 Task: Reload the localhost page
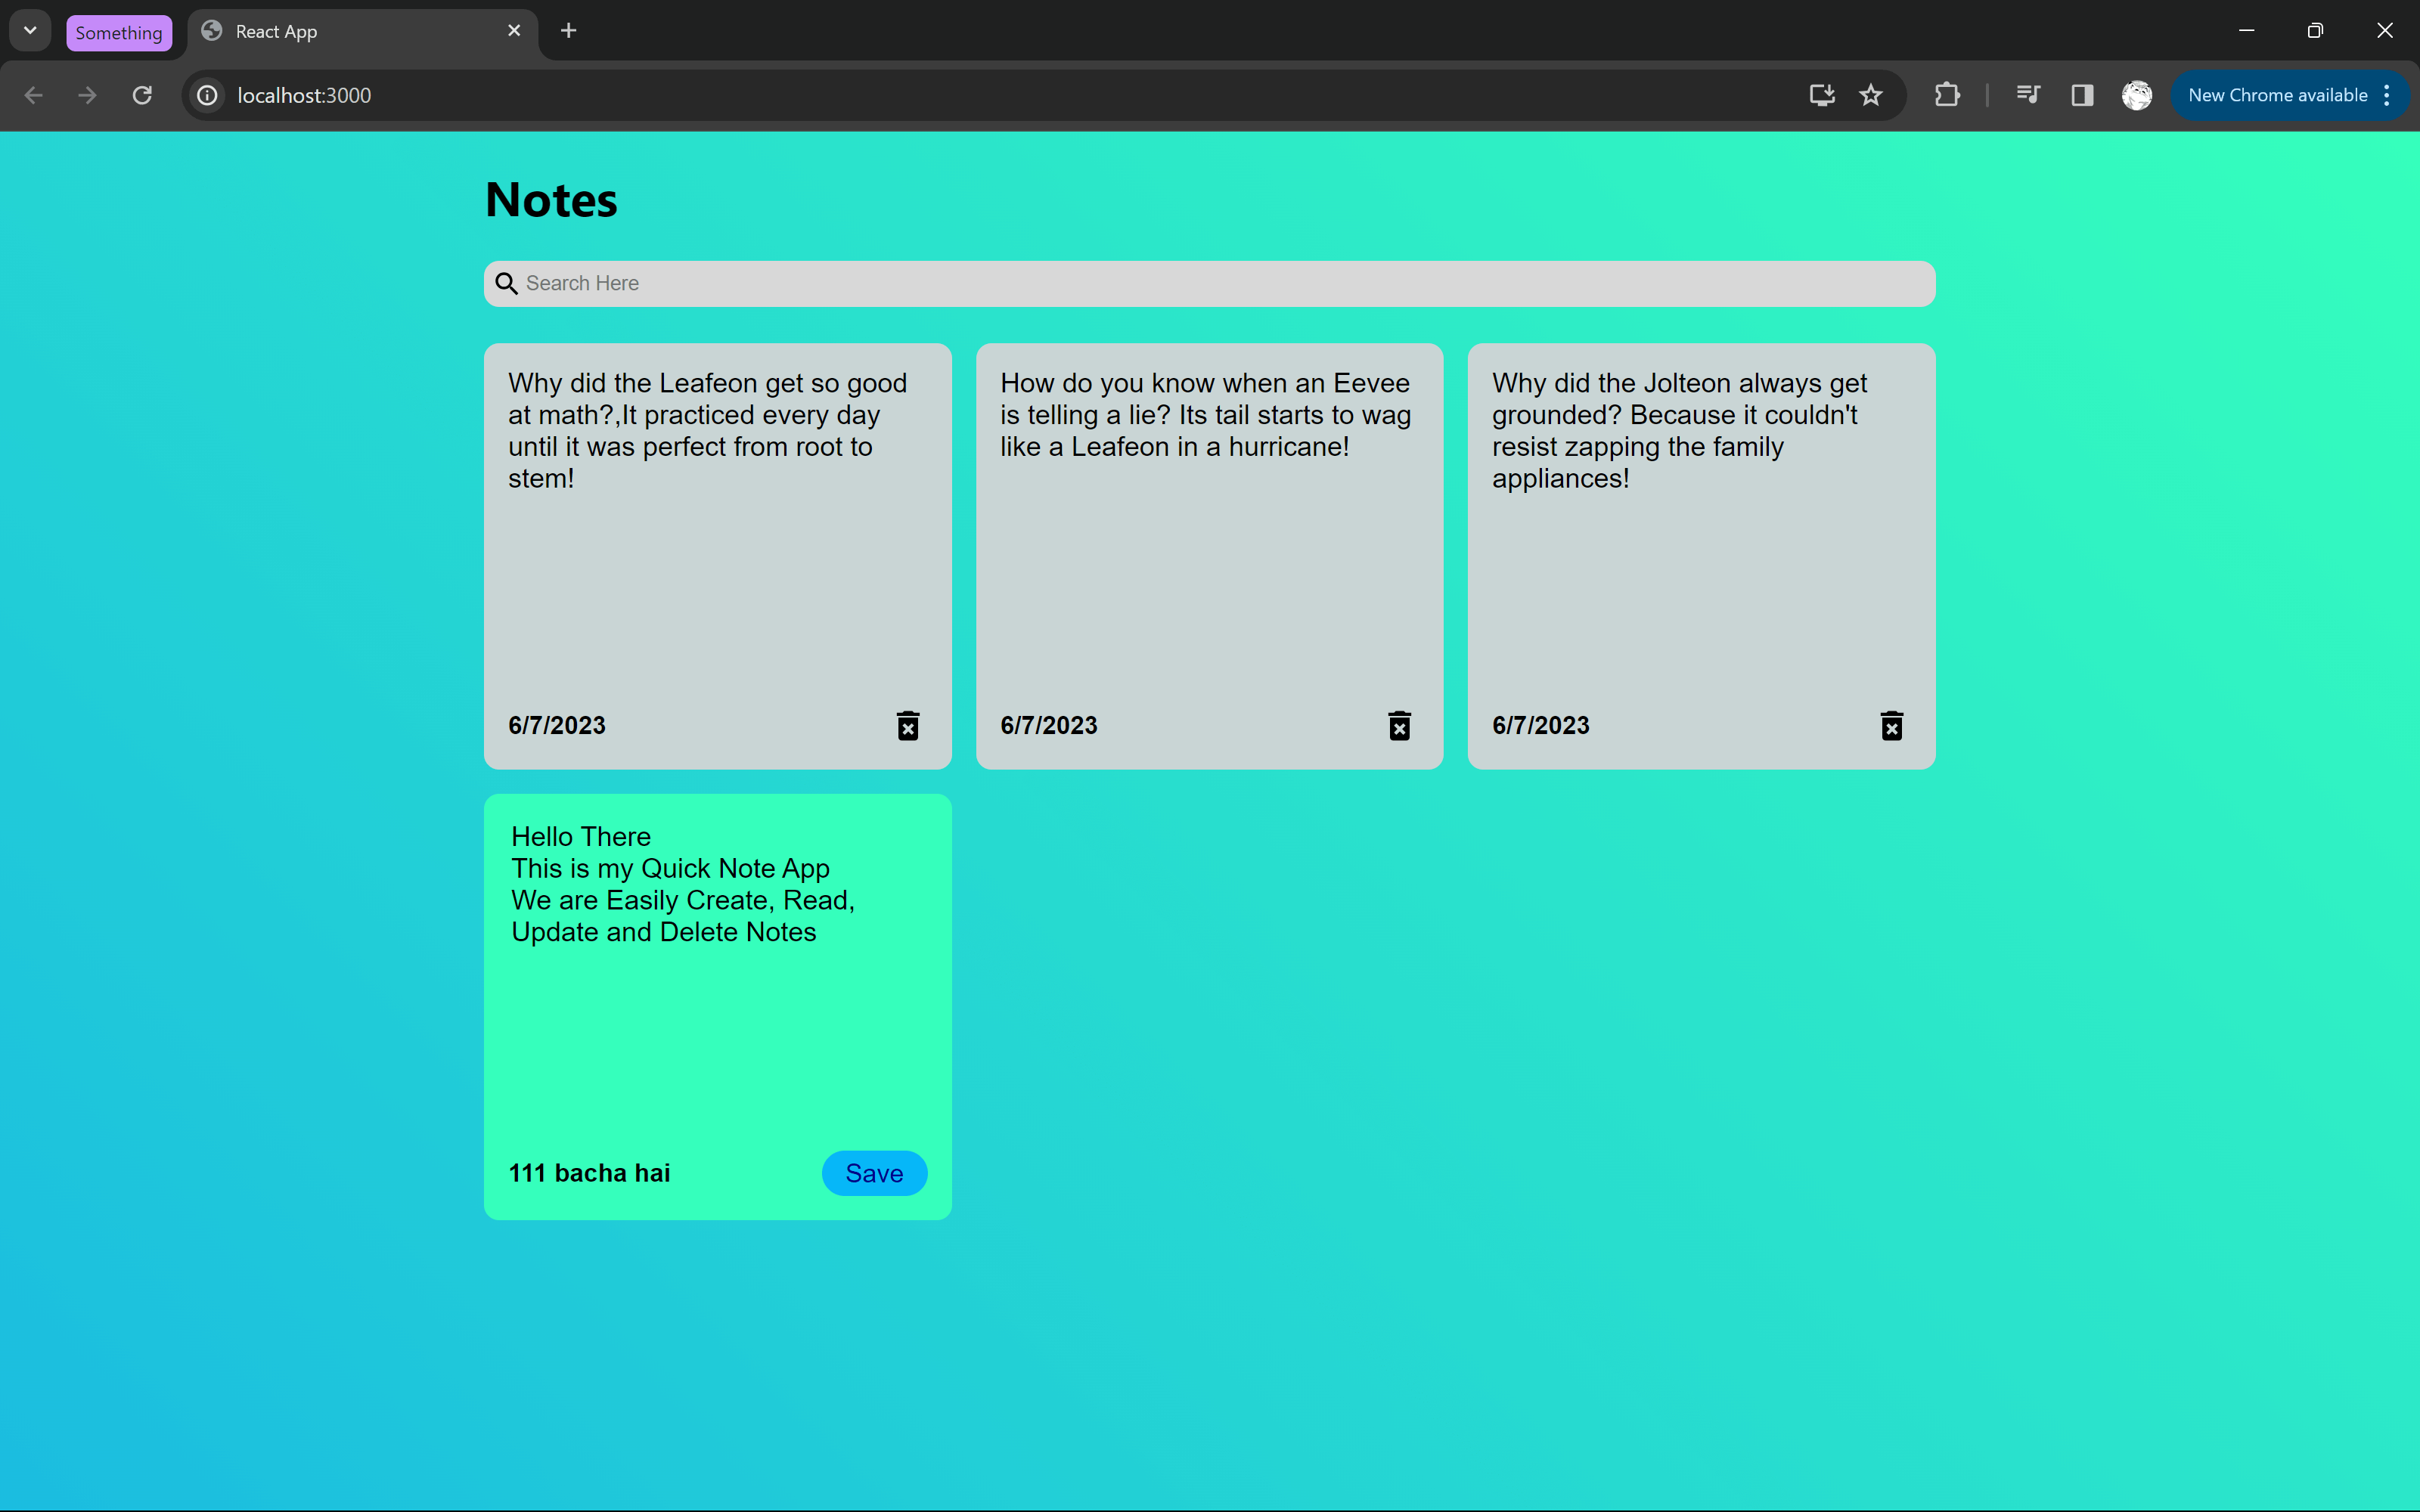(142, 95)
